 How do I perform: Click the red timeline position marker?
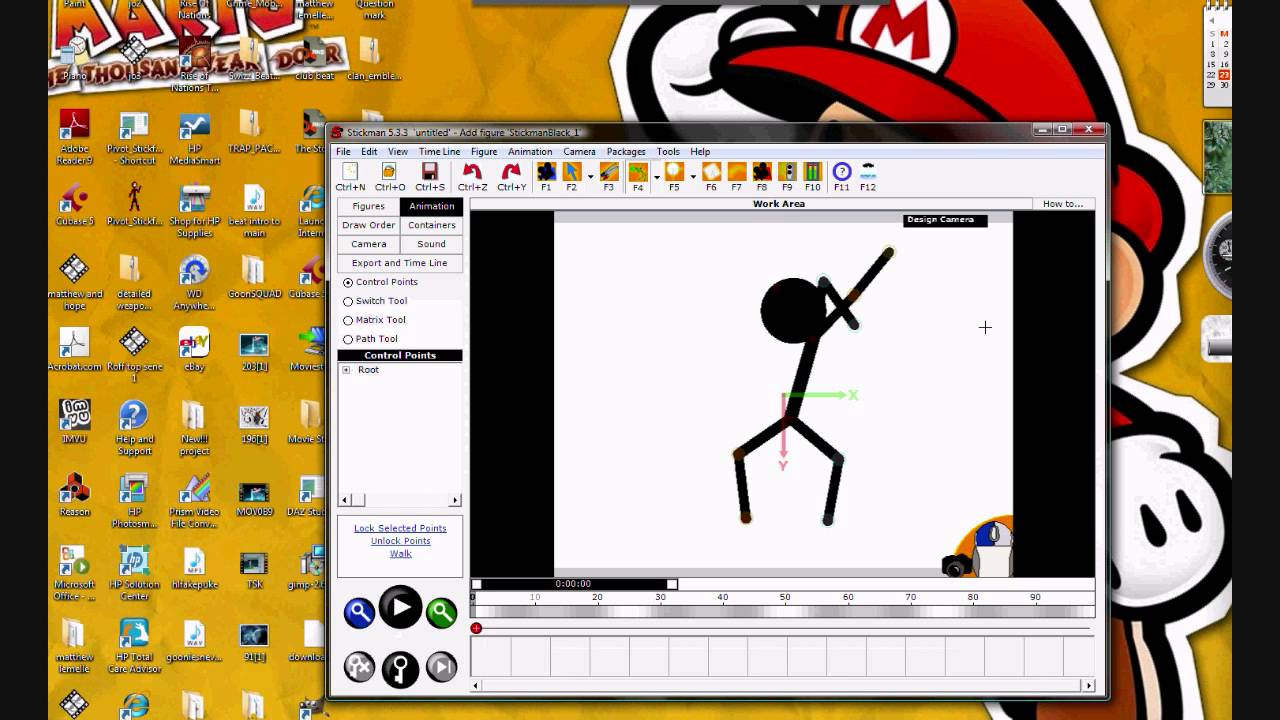click(476, 628)
